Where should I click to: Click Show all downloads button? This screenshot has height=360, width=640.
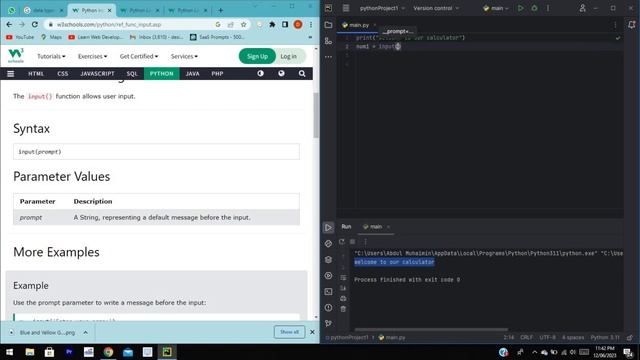coord(289,332)
